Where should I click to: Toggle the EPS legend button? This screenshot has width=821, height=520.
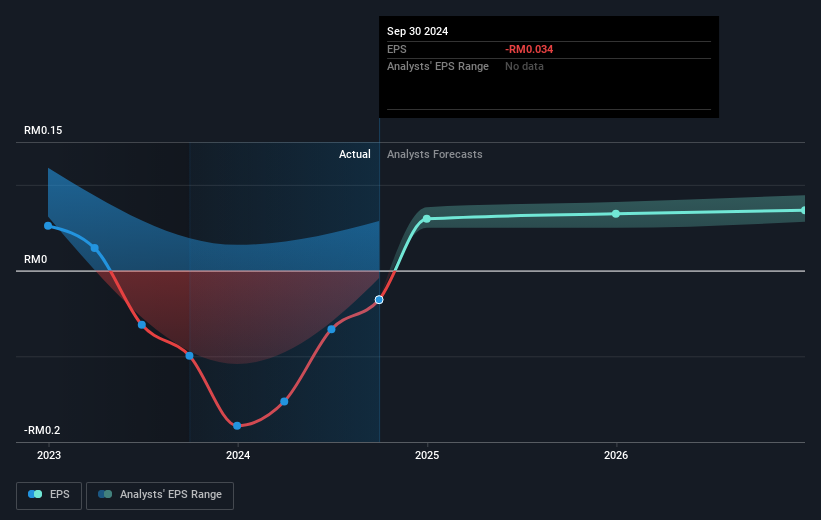49,495
